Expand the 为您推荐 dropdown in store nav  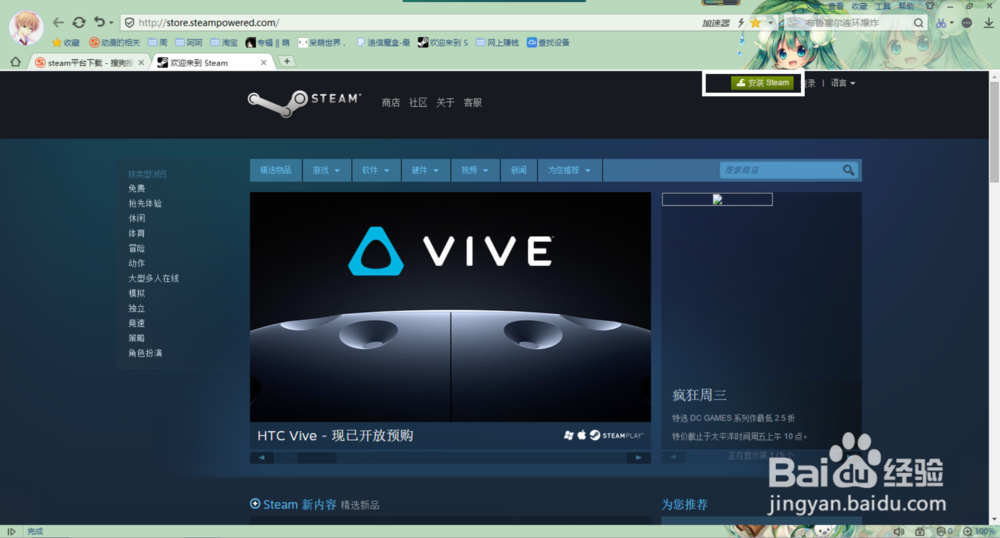(x=570, y=170)
